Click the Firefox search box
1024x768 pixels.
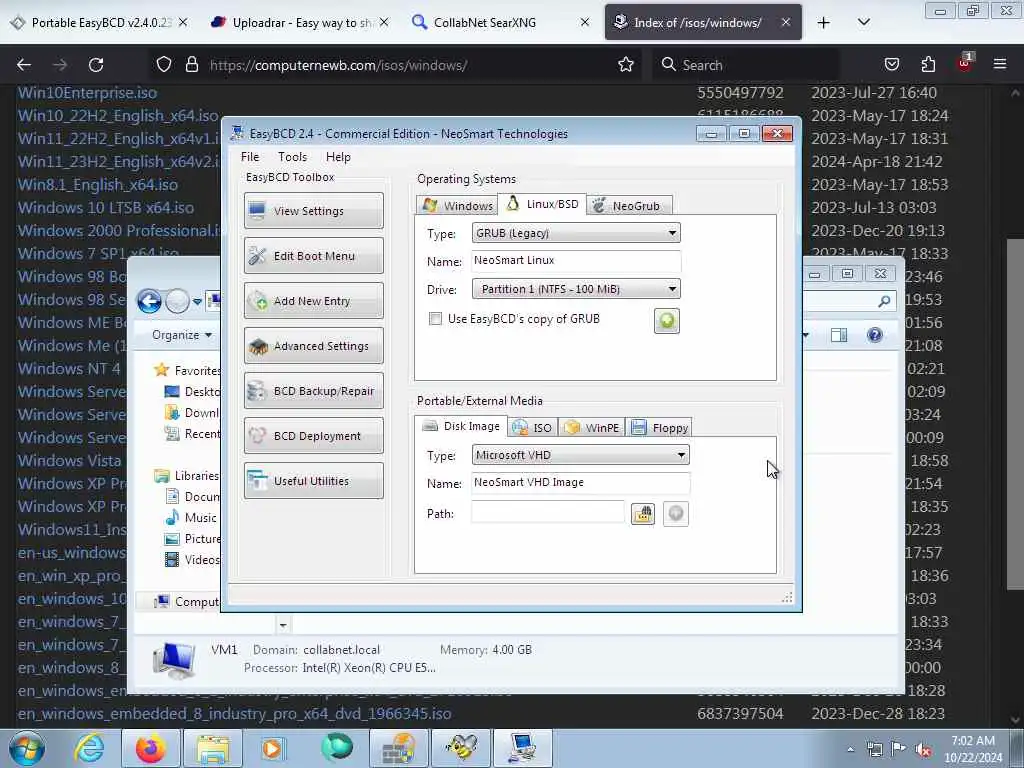coord(745,65)
